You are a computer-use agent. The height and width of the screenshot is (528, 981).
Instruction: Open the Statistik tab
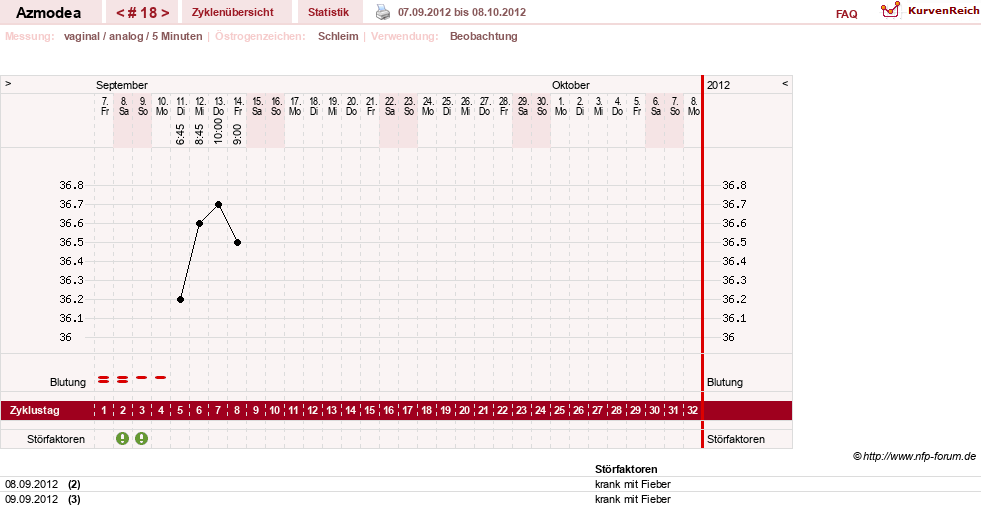coord(328,12)
